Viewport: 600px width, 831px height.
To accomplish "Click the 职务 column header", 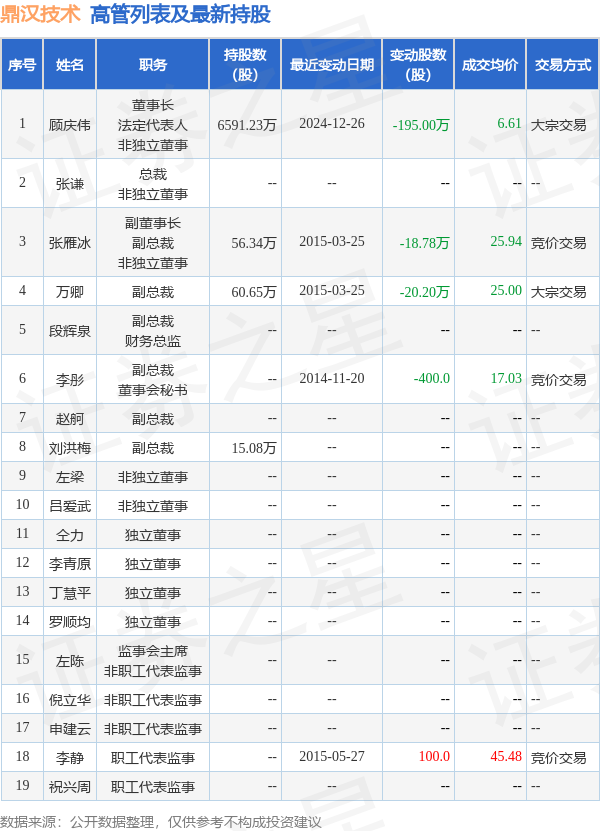I will [x=153, y=65].
